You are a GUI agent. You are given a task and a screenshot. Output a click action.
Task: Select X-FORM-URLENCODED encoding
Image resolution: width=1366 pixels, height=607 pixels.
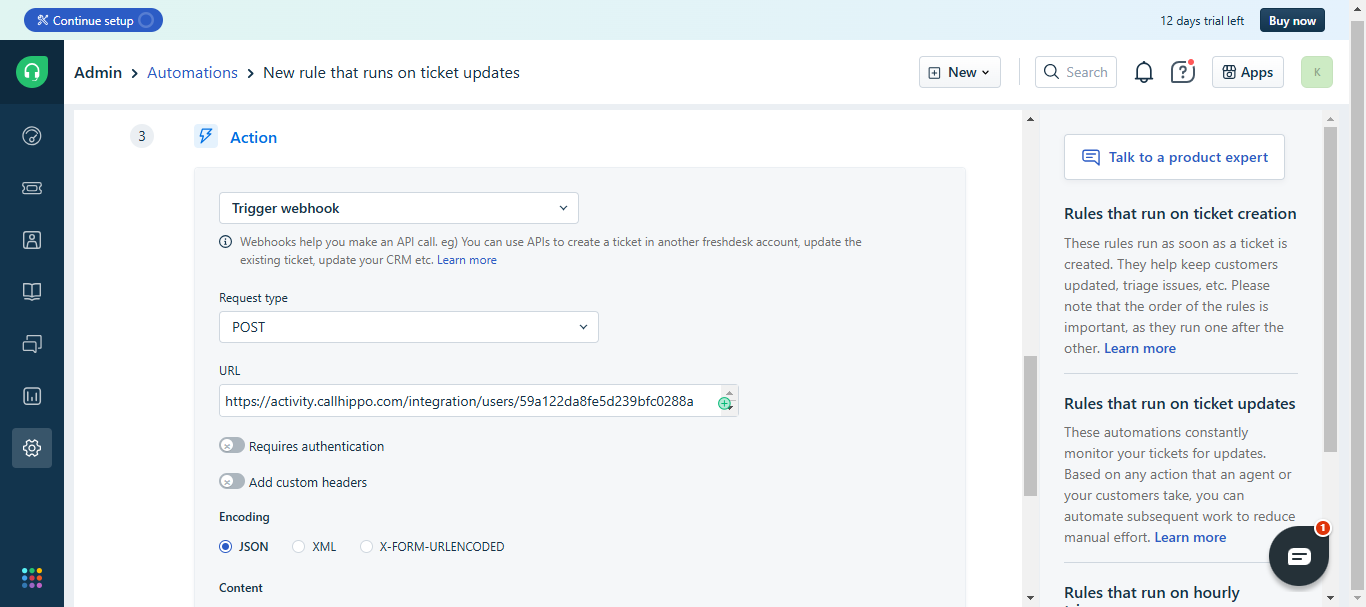click(x=366, y=547)
